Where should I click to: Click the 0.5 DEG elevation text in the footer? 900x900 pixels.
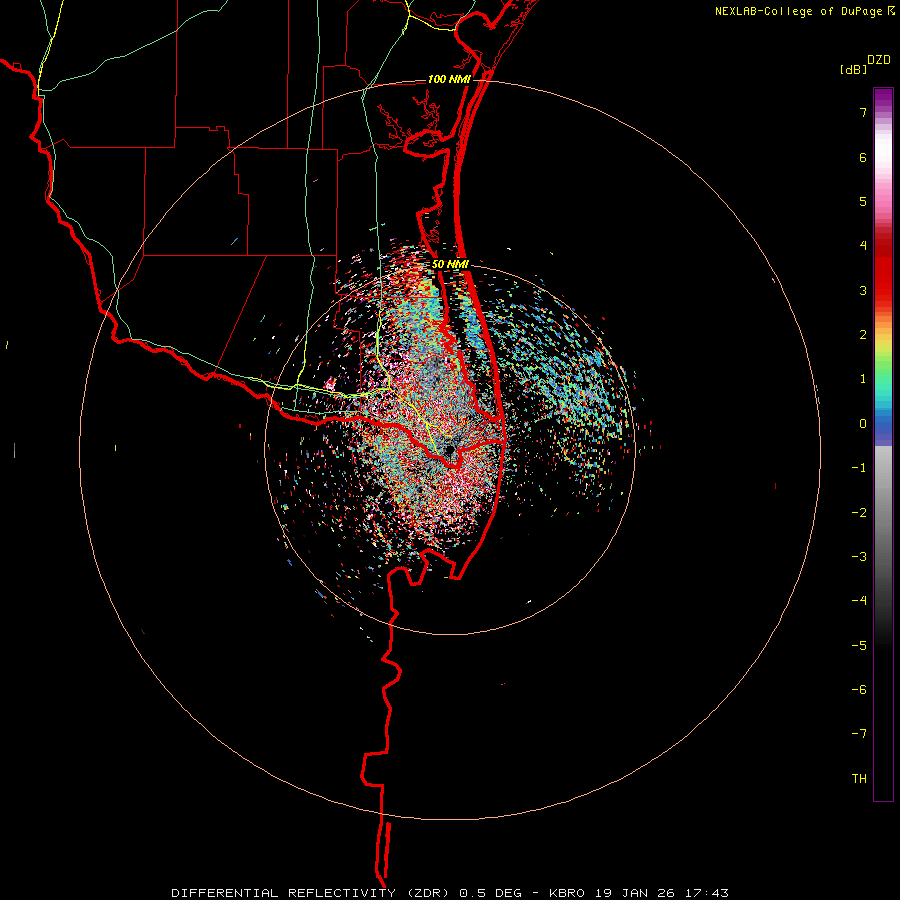[x=490, y=893]
